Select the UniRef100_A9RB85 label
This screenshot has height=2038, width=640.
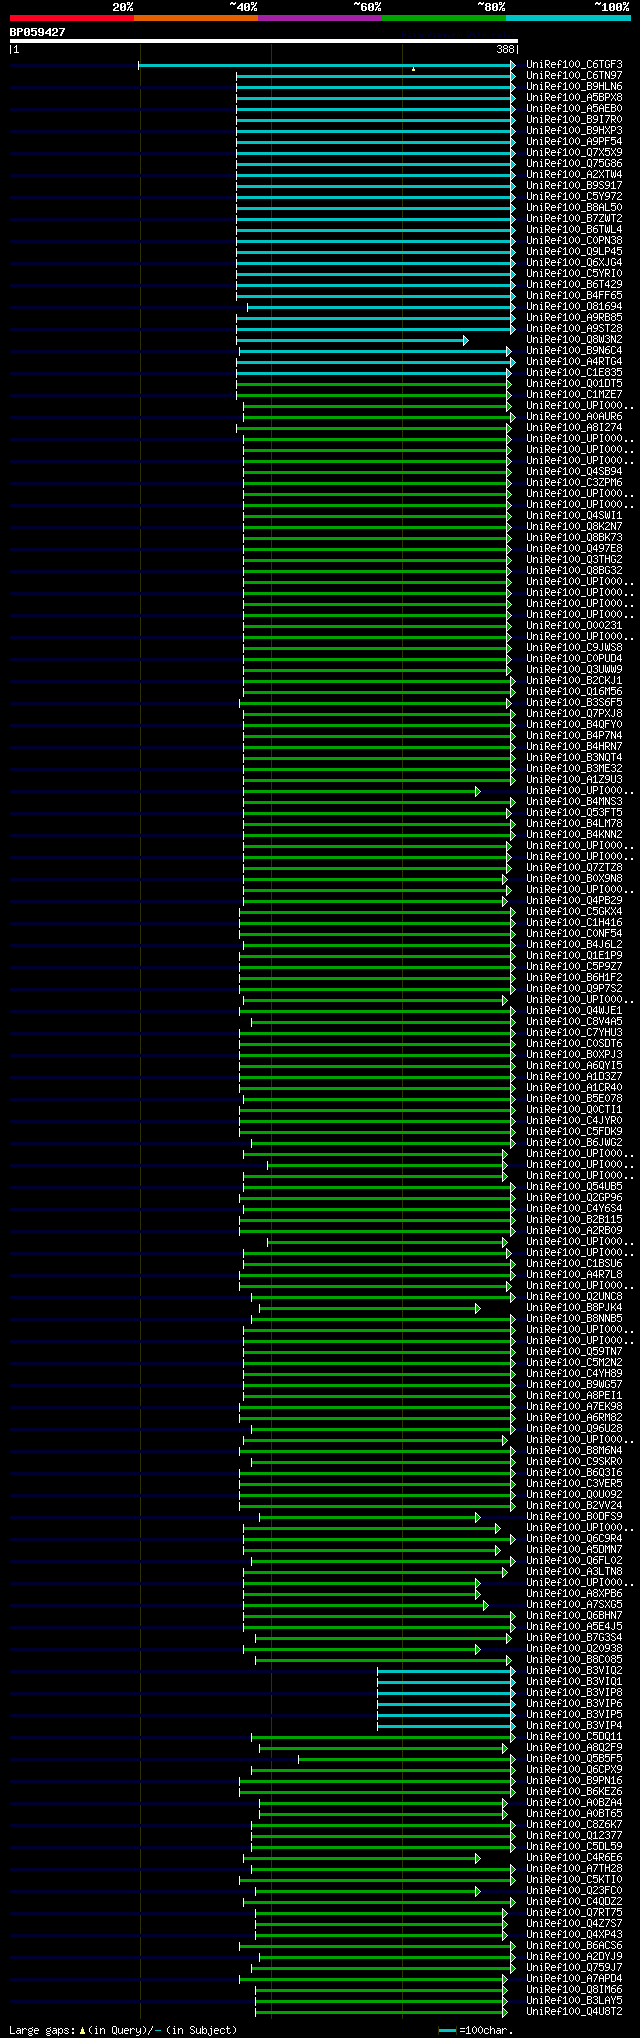[x=574, y=318]
